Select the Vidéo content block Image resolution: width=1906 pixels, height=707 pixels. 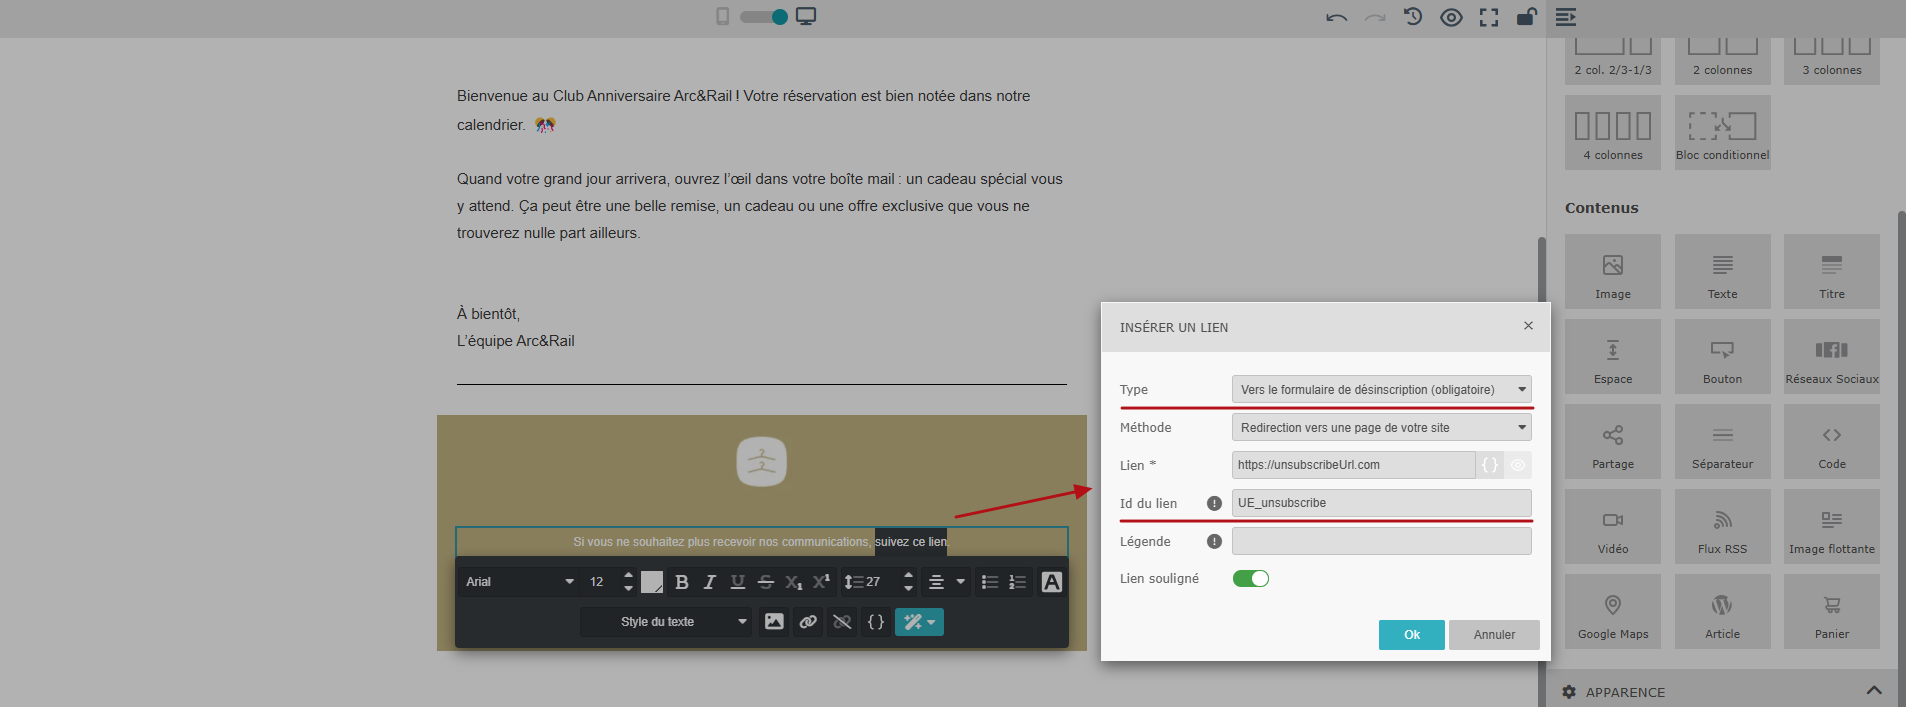(1613, 527)
